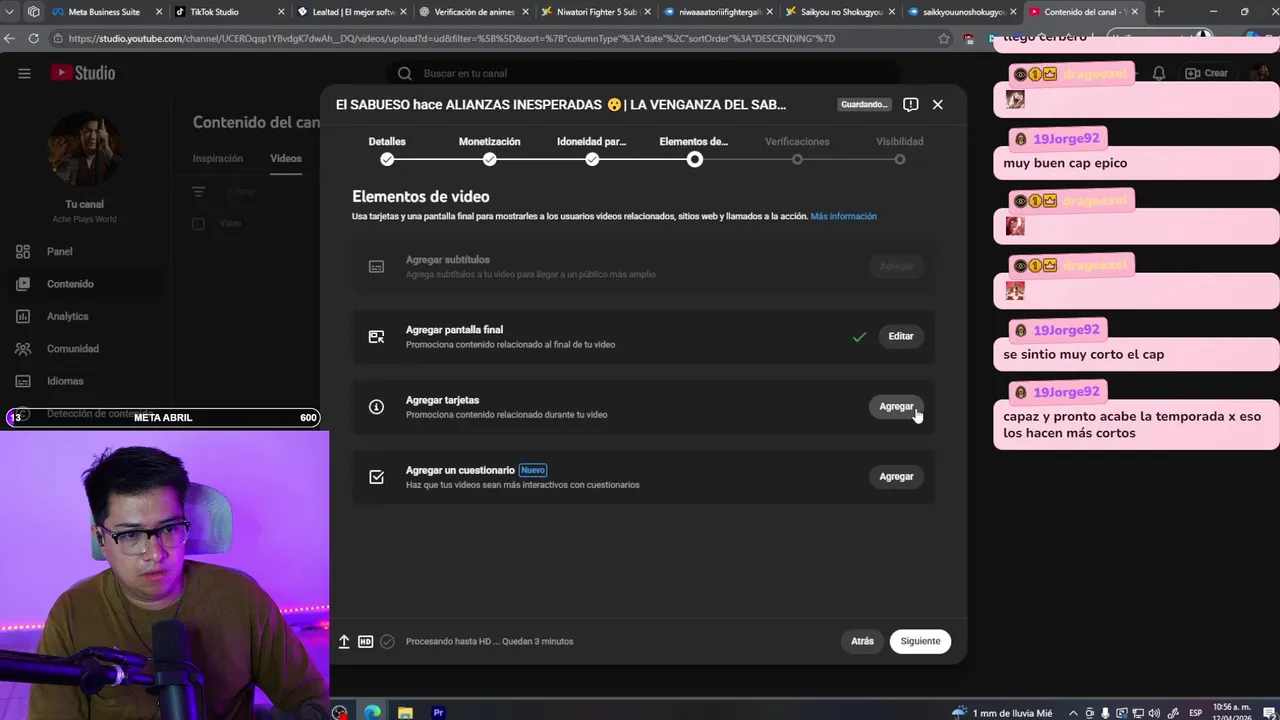1280x720 pixels.
Task: Open Adobe Premiere Pro from the taskbar
Action: click(x=438, y=713)
